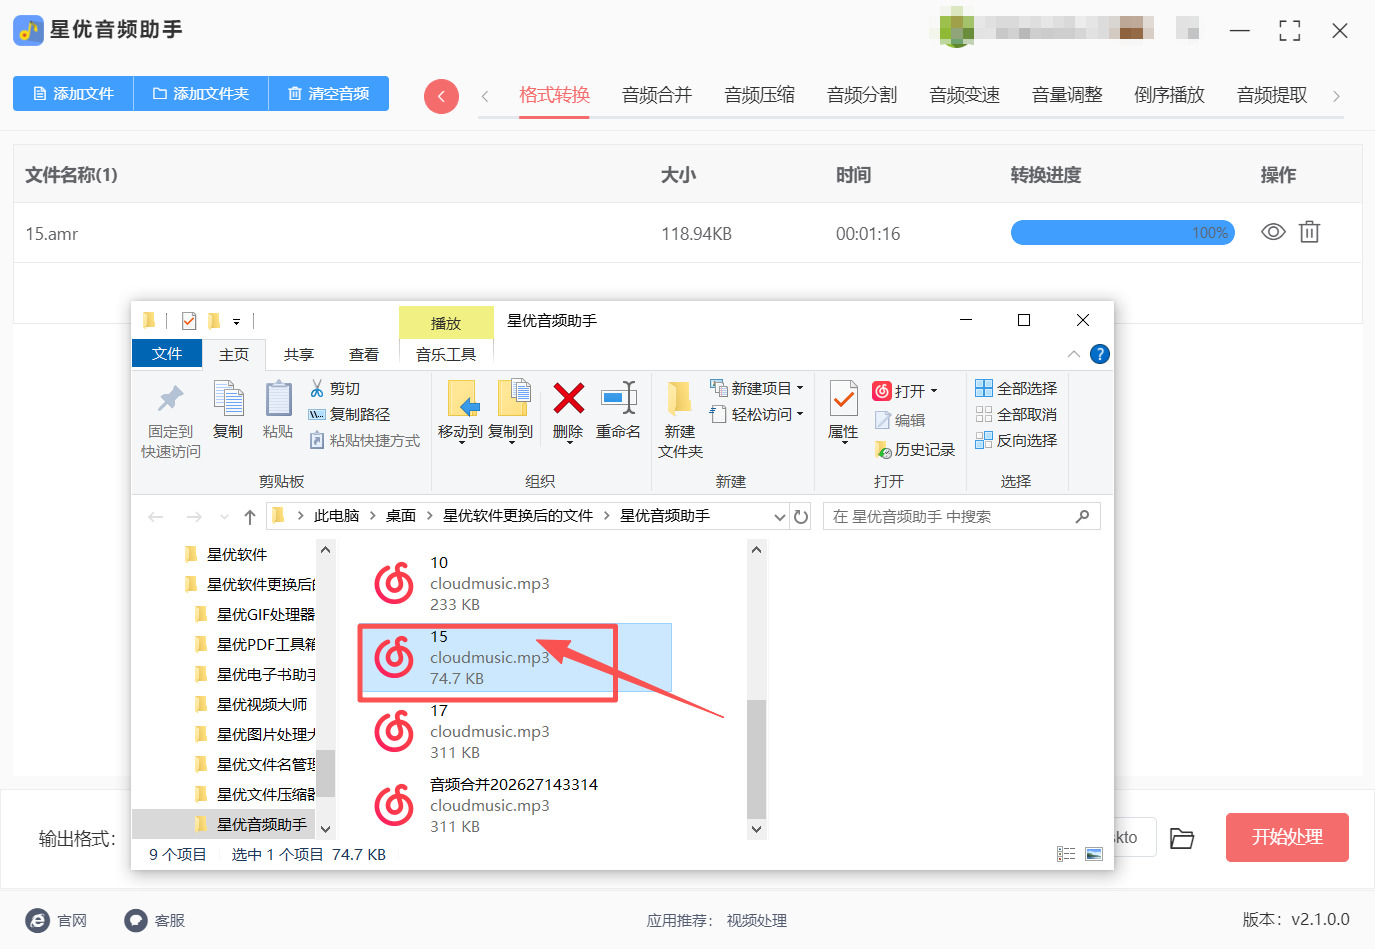This screenshot has height=950, width=1375.
Task: Delete 15.amr using the trash icon
Action: click(1309, 232)
